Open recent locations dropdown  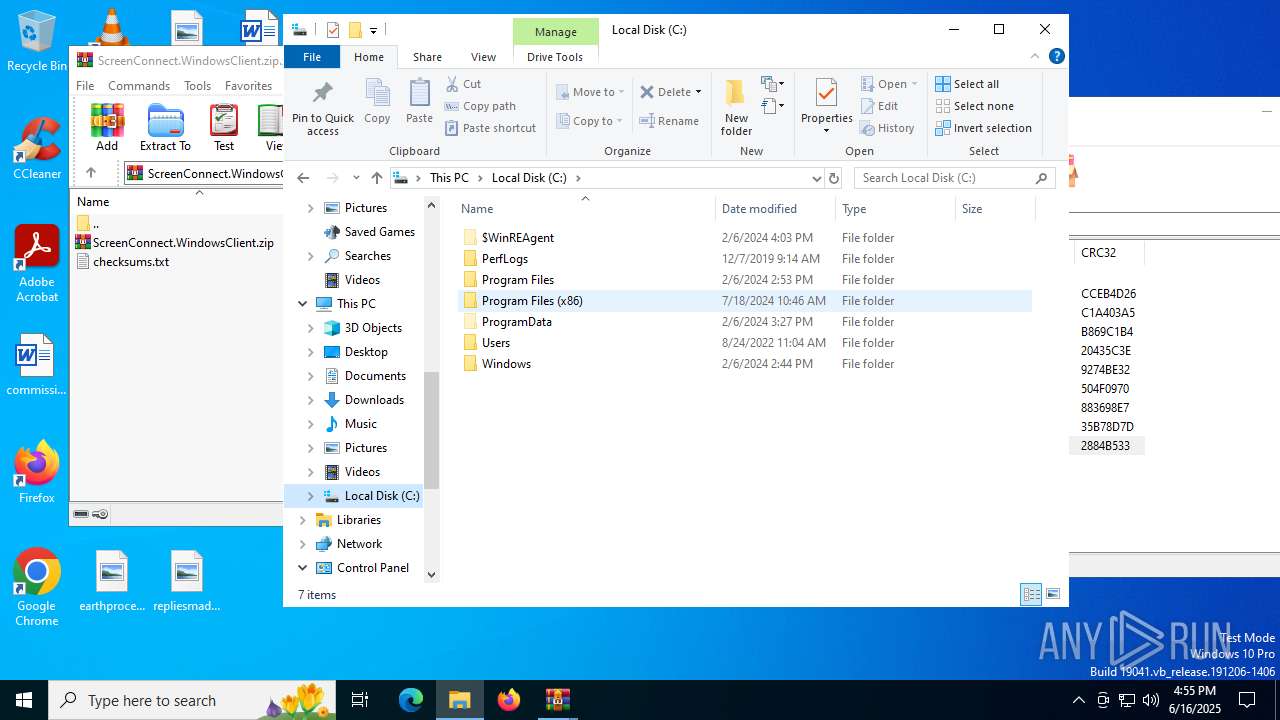click(x=356, y=178)
